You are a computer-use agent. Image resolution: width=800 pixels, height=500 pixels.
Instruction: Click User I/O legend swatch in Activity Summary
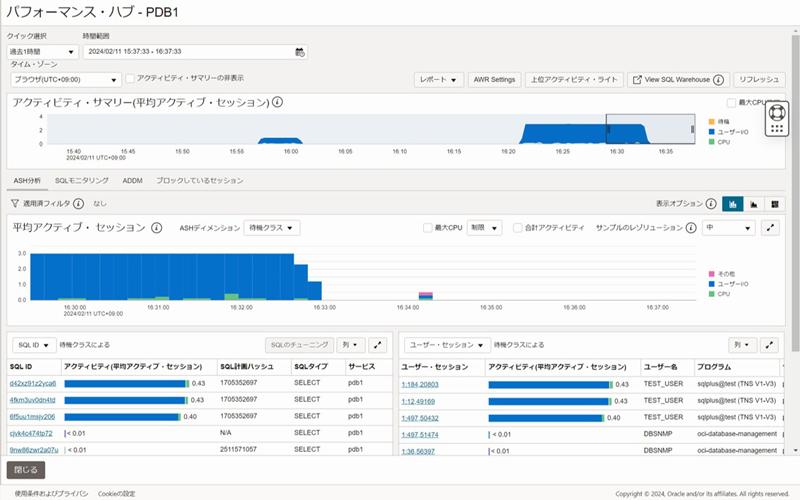click(x=711, y=132)
